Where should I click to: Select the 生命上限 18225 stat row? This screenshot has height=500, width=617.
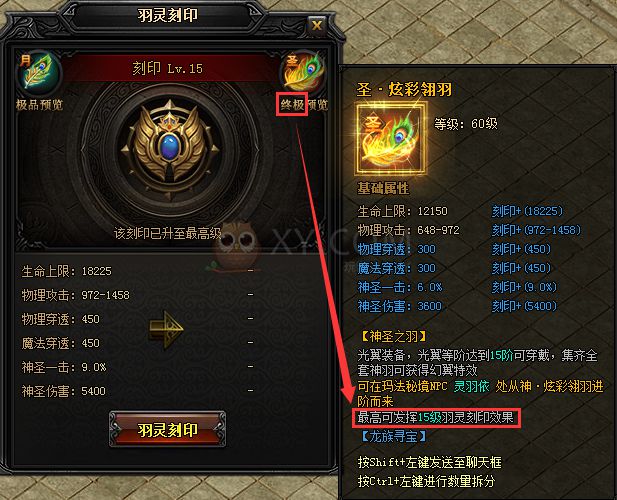point(138,271)
